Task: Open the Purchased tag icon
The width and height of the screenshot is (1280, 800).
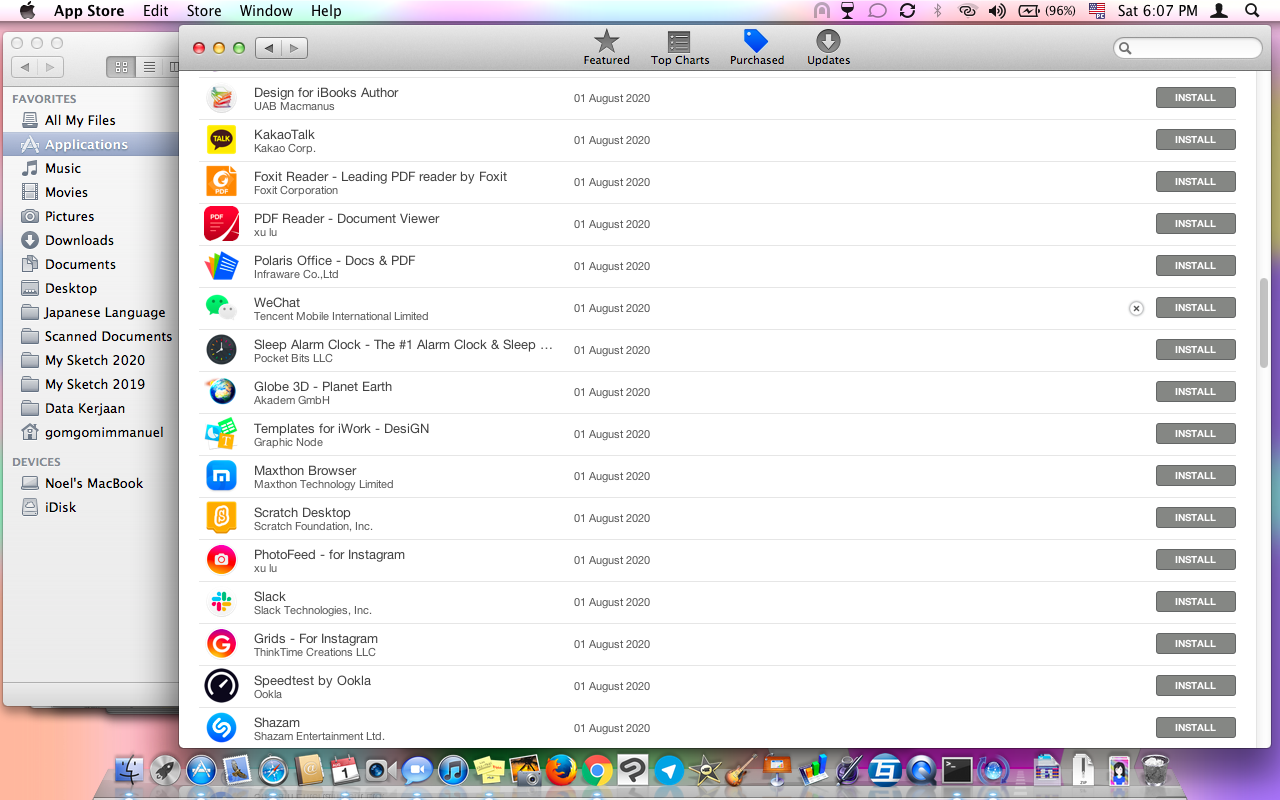Action: tap(756, 41)
